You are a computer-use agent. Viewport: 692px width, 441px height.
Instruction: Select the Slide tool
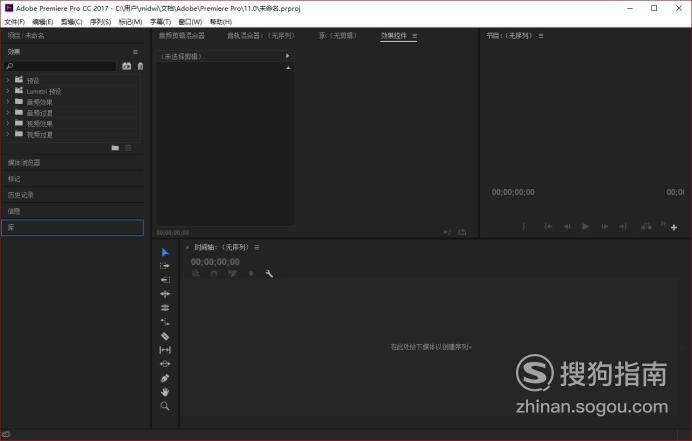point(165,364)
